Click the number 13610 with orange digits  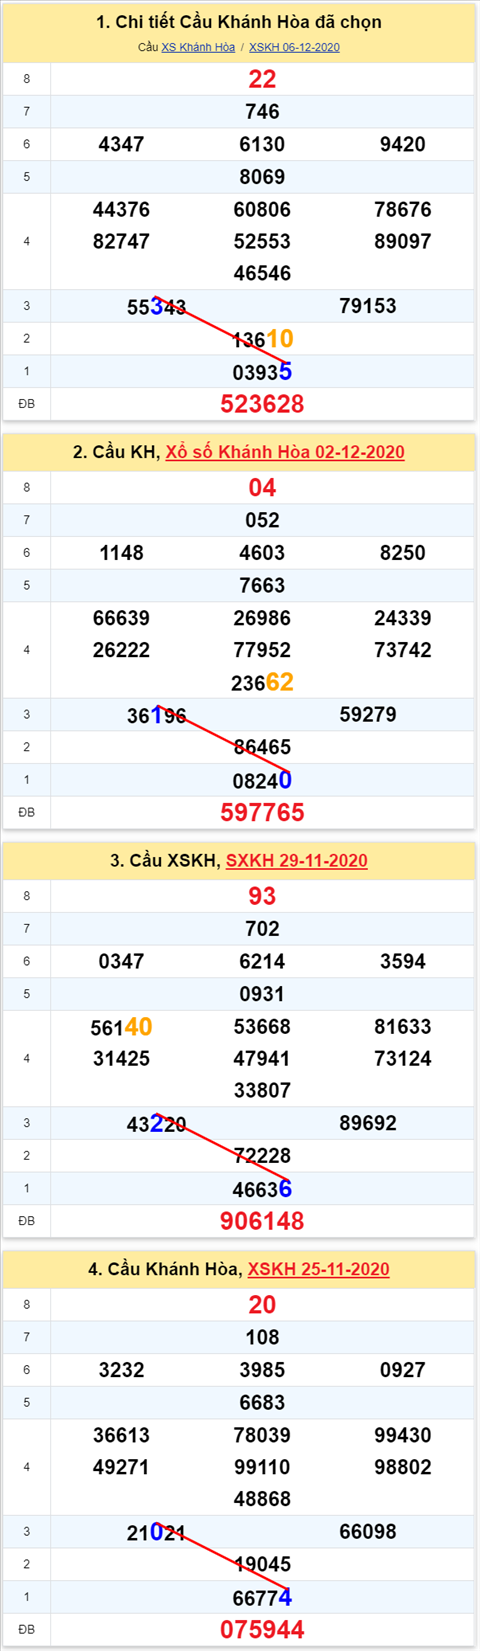pos(262,339)
